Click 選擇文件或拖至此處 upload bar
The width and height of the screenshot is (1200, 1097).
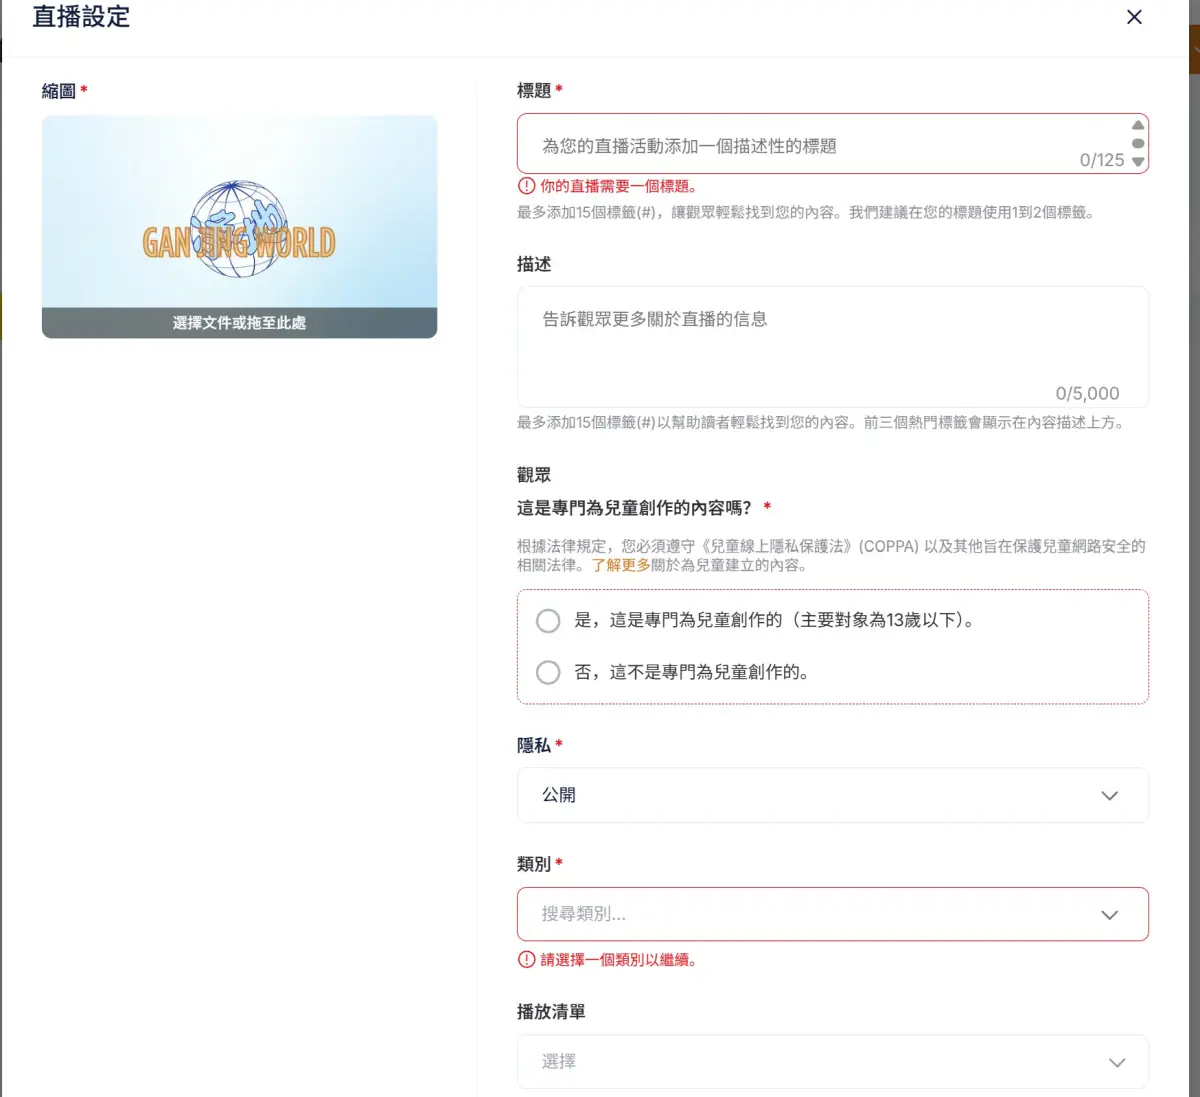pos(239,323)
